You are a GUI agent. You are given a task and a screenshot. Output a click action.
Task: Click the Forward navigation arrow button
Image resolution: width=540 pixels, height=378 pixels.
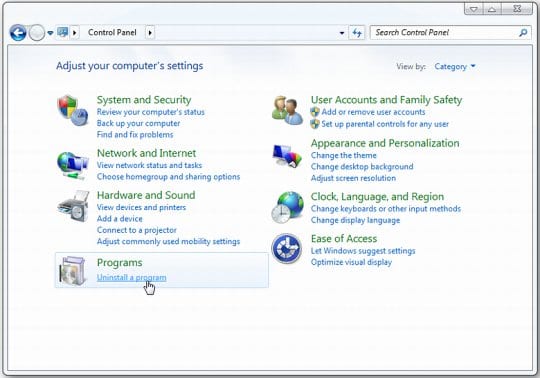pyautogui.click(x=37, y=33)
